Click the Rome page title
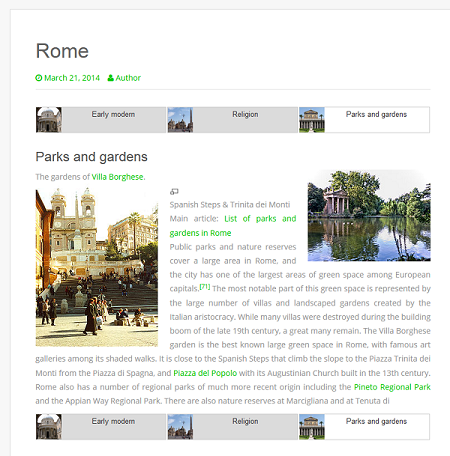Image resolution: width=450 pixels, height=456 pixels. [x=62, y=51]
